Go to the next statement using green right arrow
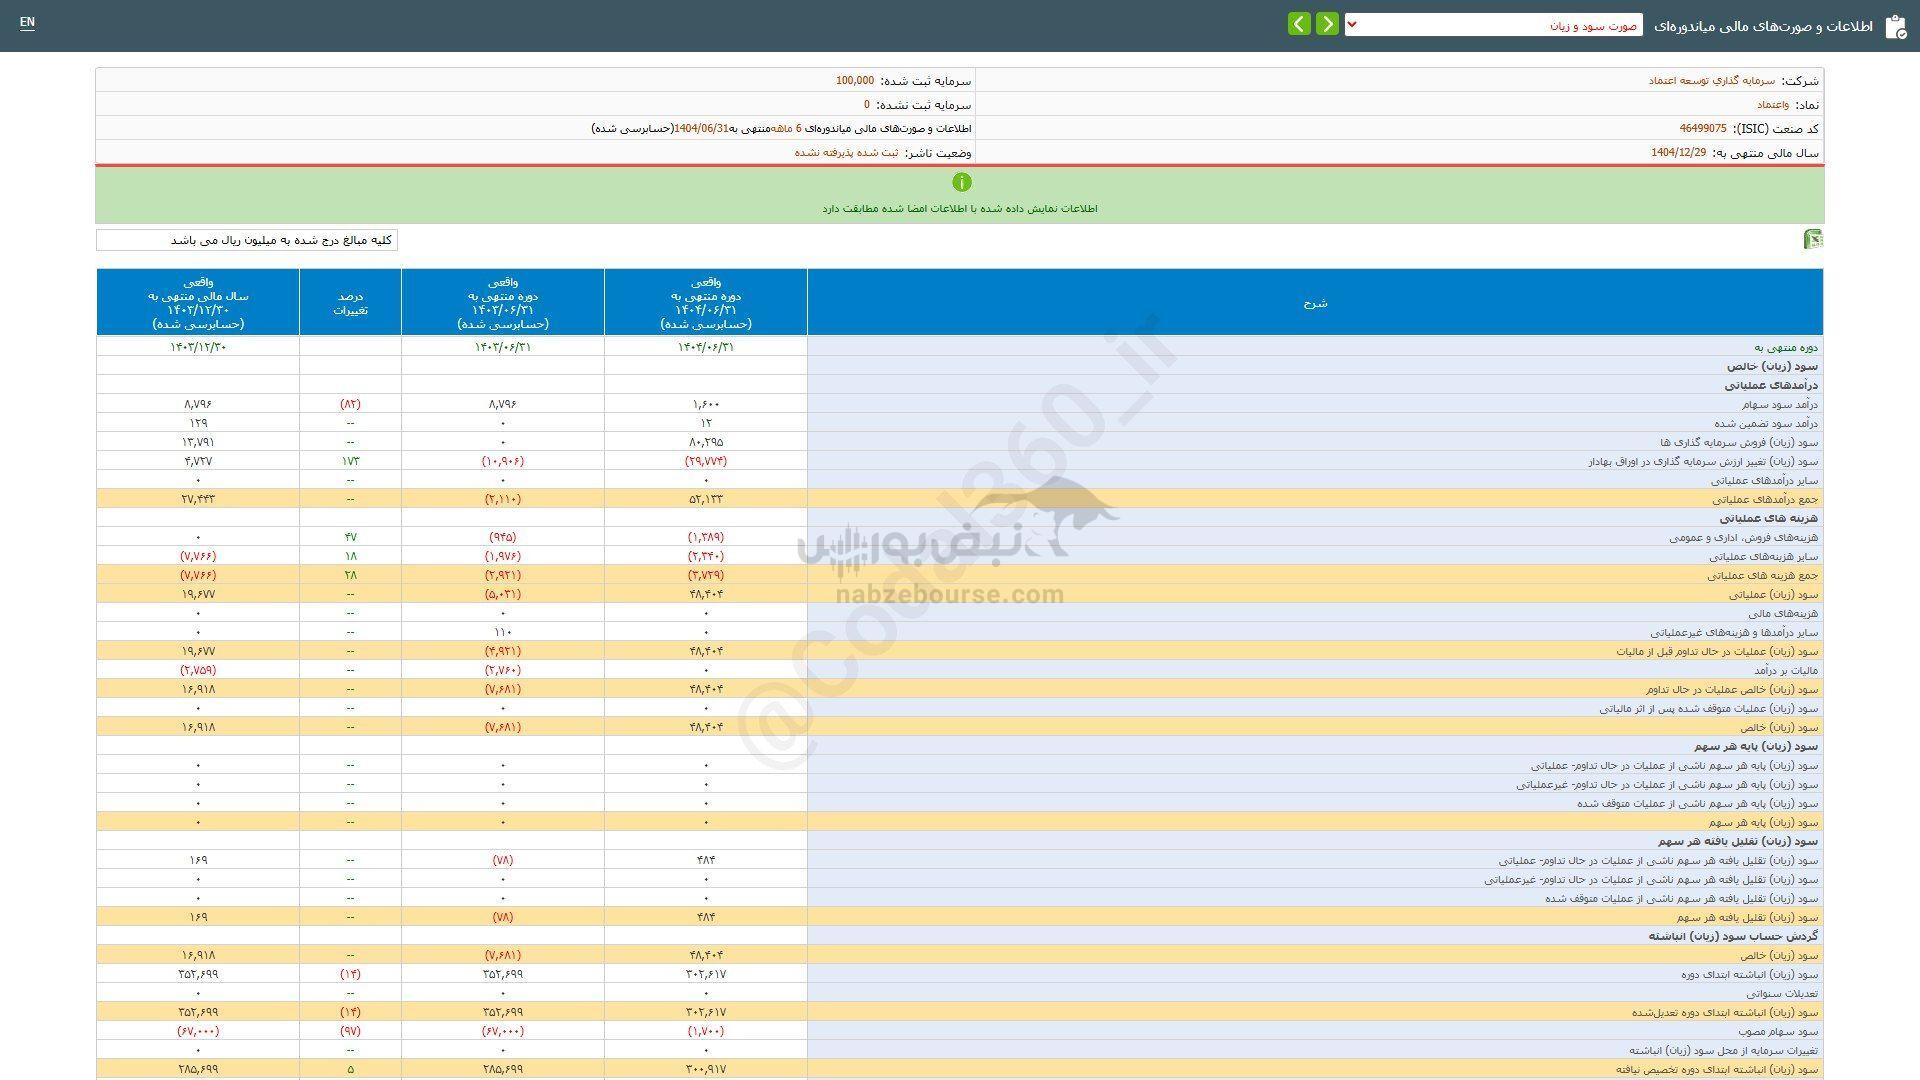Viewport: 1920px width, 1080px height. tap(1327, 22)
